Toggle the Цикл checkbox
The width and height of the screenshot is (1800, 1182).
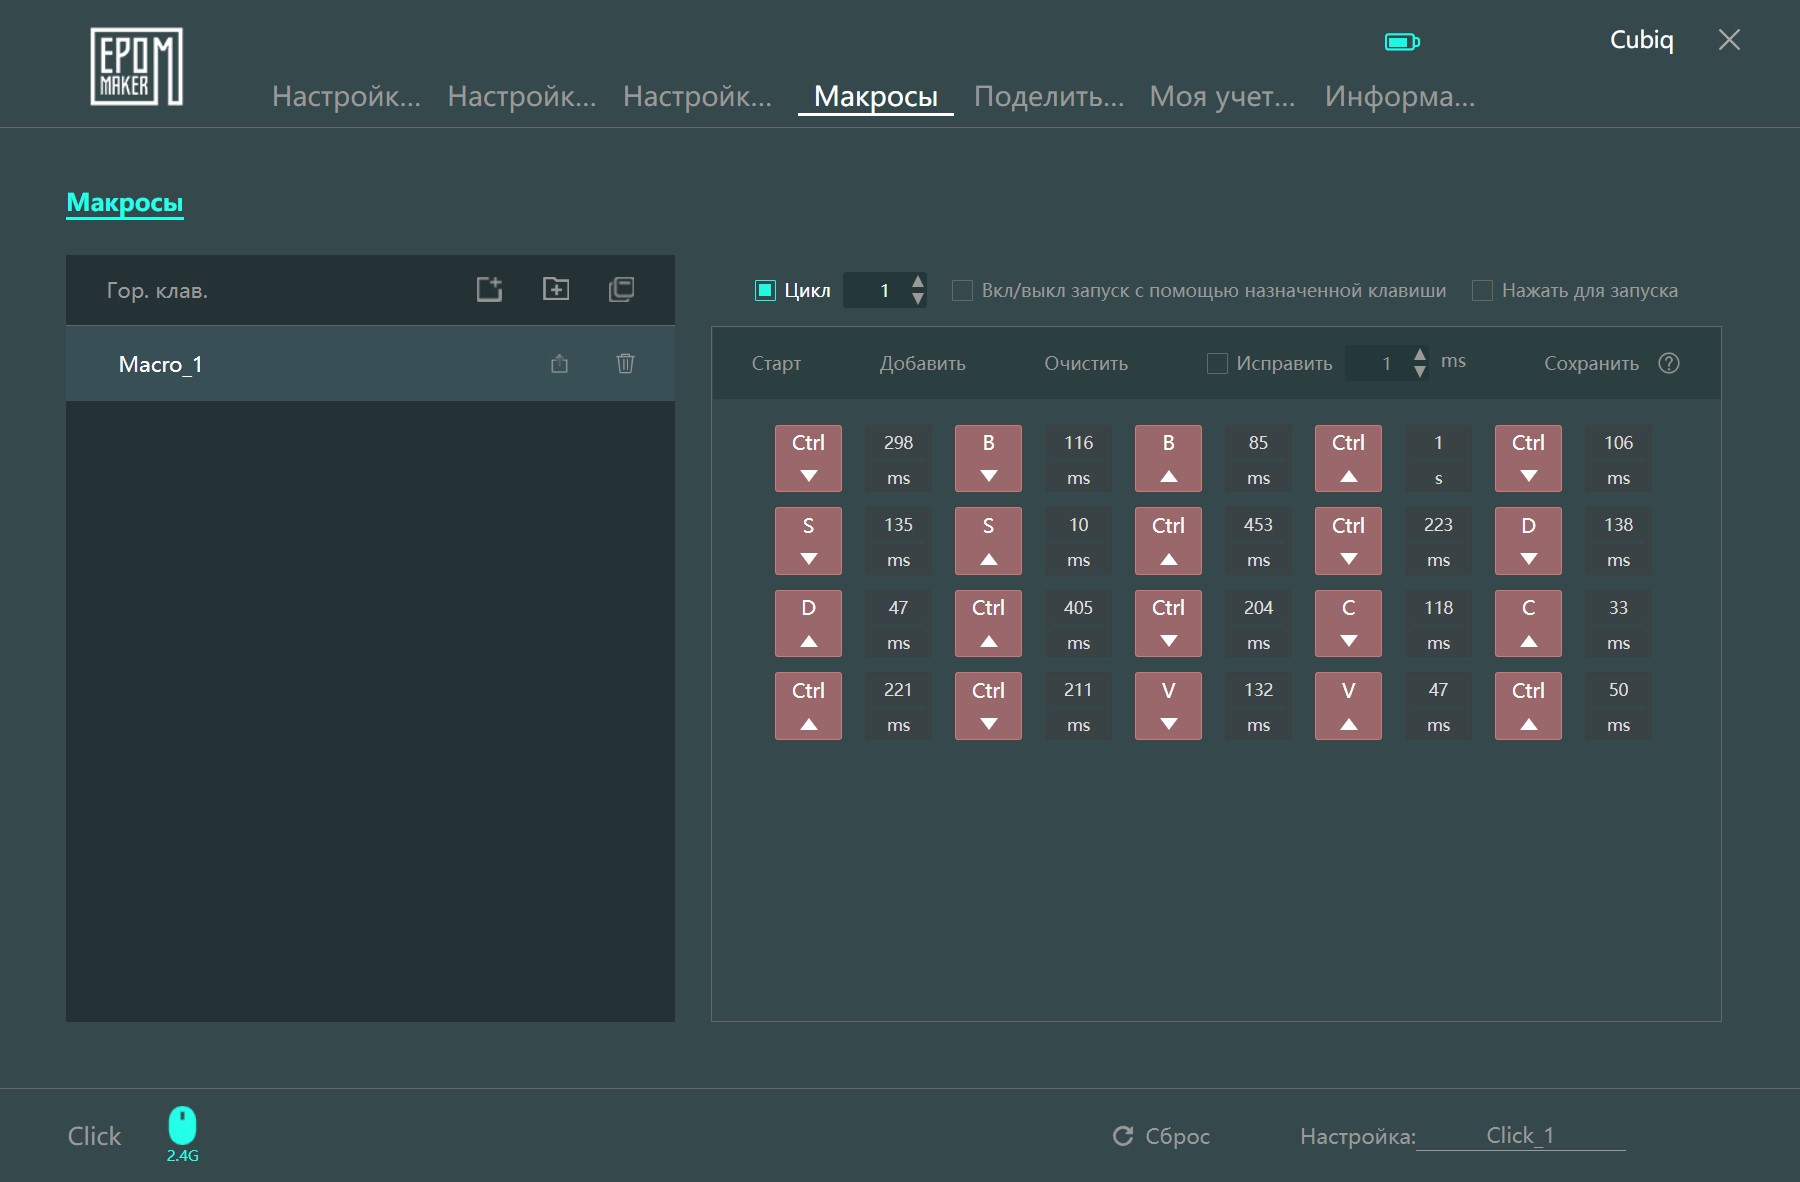tap(765, 290)
